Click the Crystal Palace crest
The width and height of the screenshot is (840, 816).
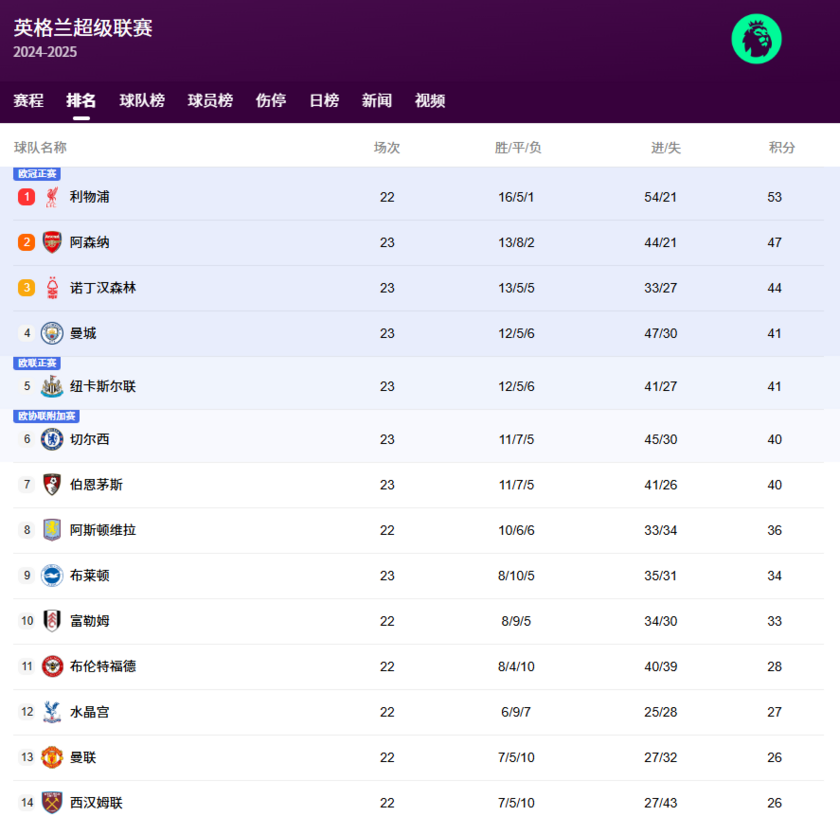tap(51, 712)
